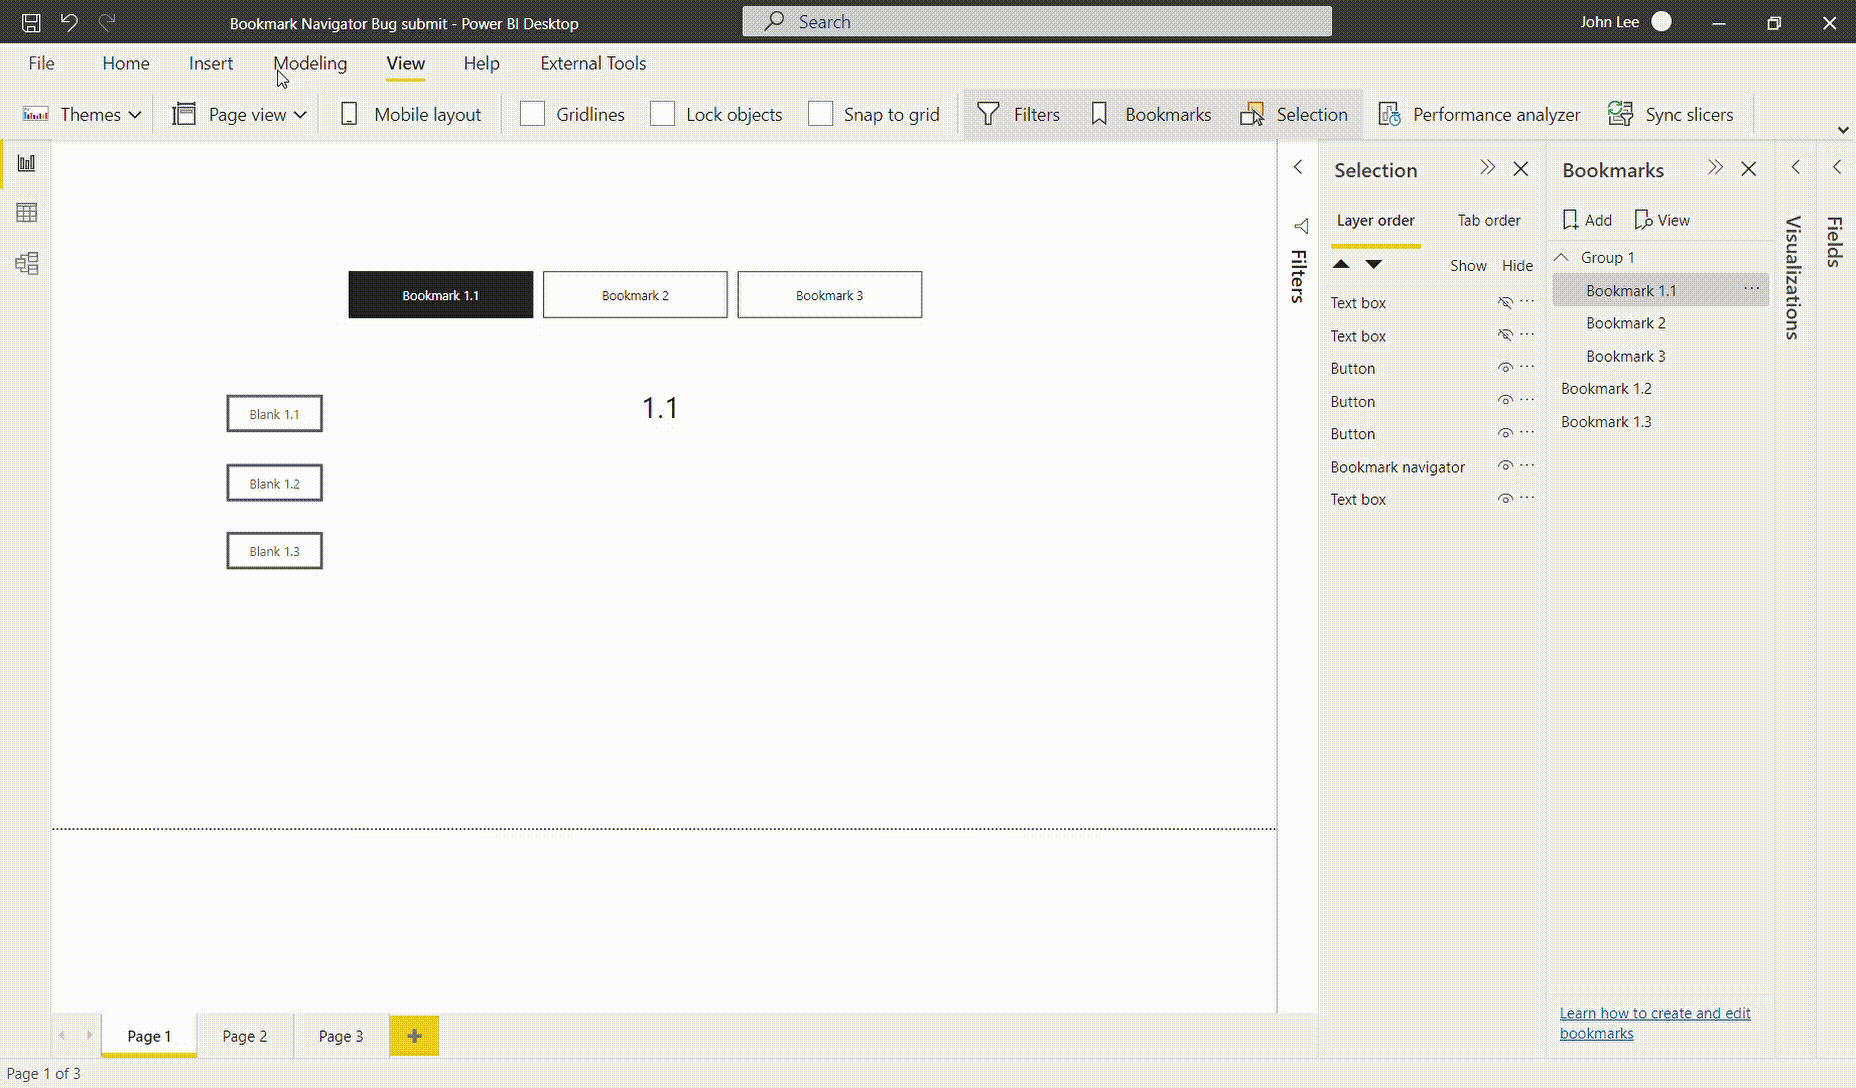Close the Selection pane
This screenshot has height=1088, width=1856.
click(1521, 169)
